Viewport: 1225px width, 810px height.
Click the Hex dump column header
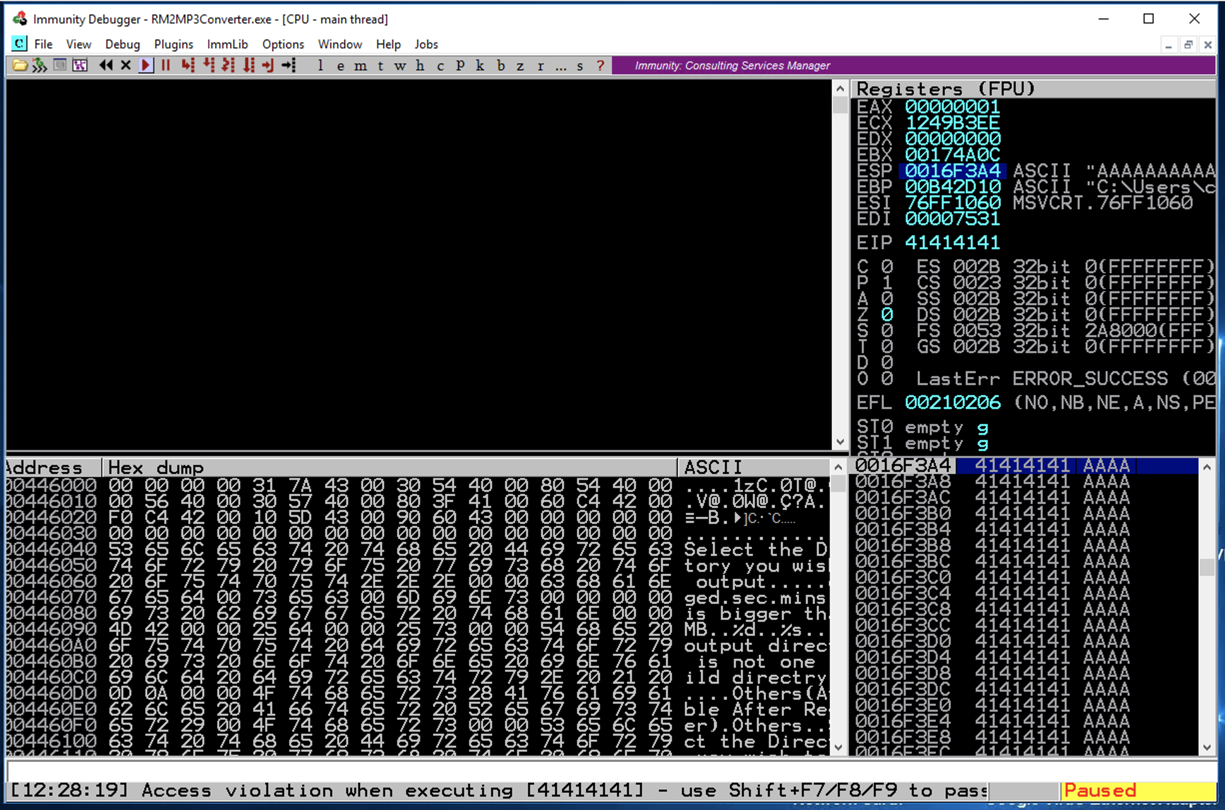click(391, 467)
